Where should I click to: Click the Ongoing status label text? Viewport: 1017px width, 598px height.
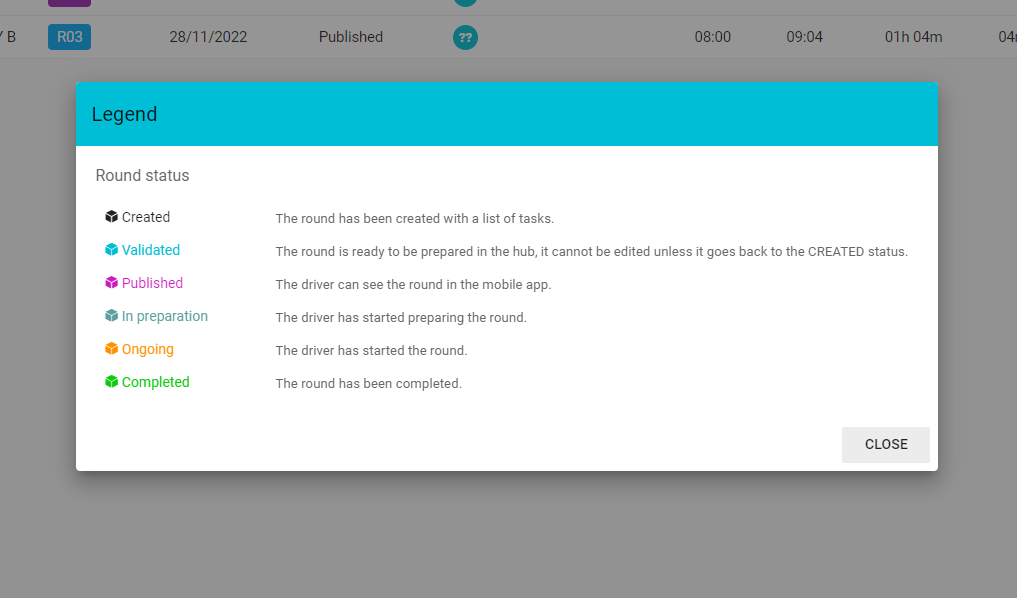click(x=148, y=349)
